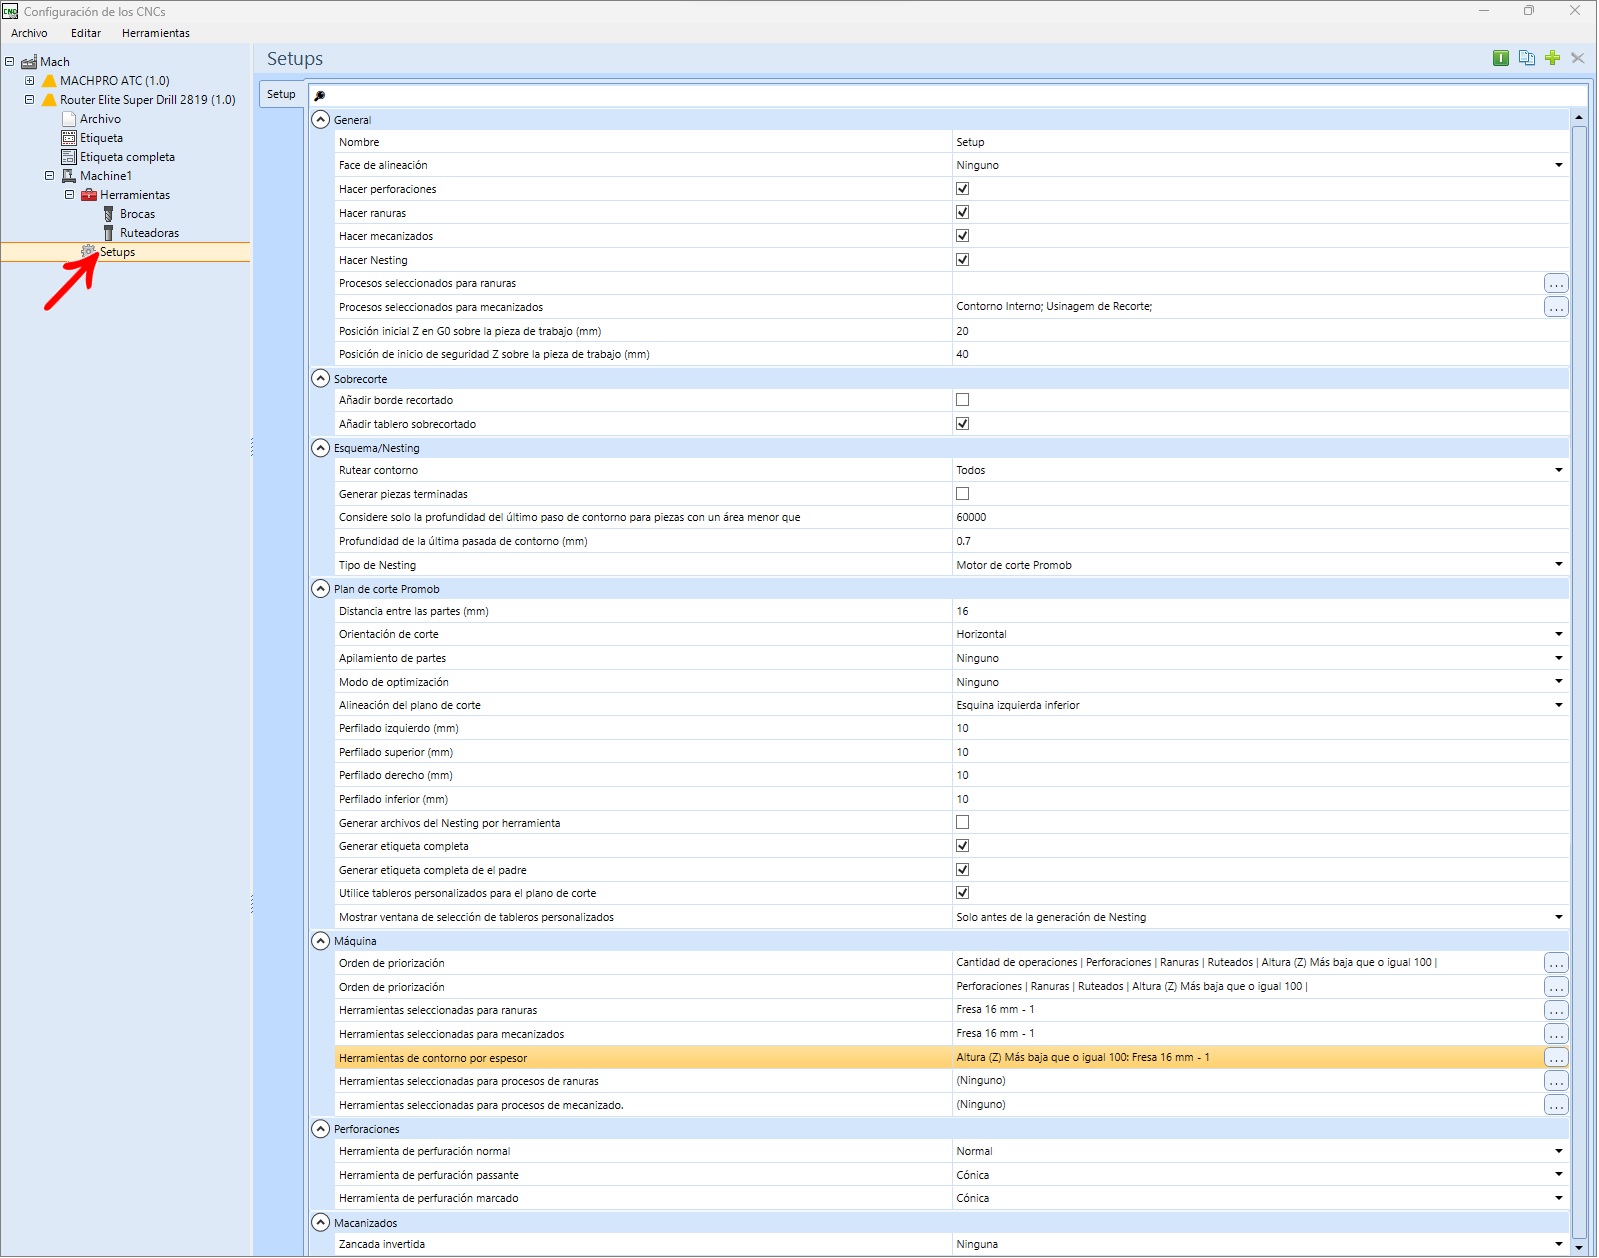
Task: Click the Machine1 CNC machine icon
Action: point(69,176)
